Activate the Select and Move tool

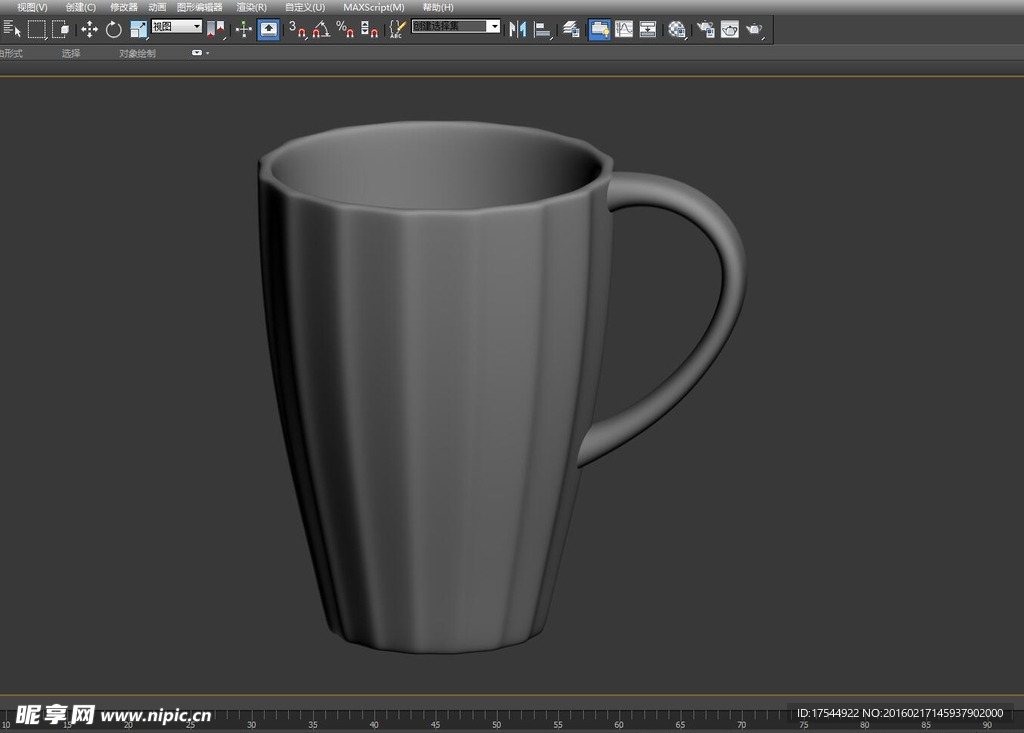89,29
